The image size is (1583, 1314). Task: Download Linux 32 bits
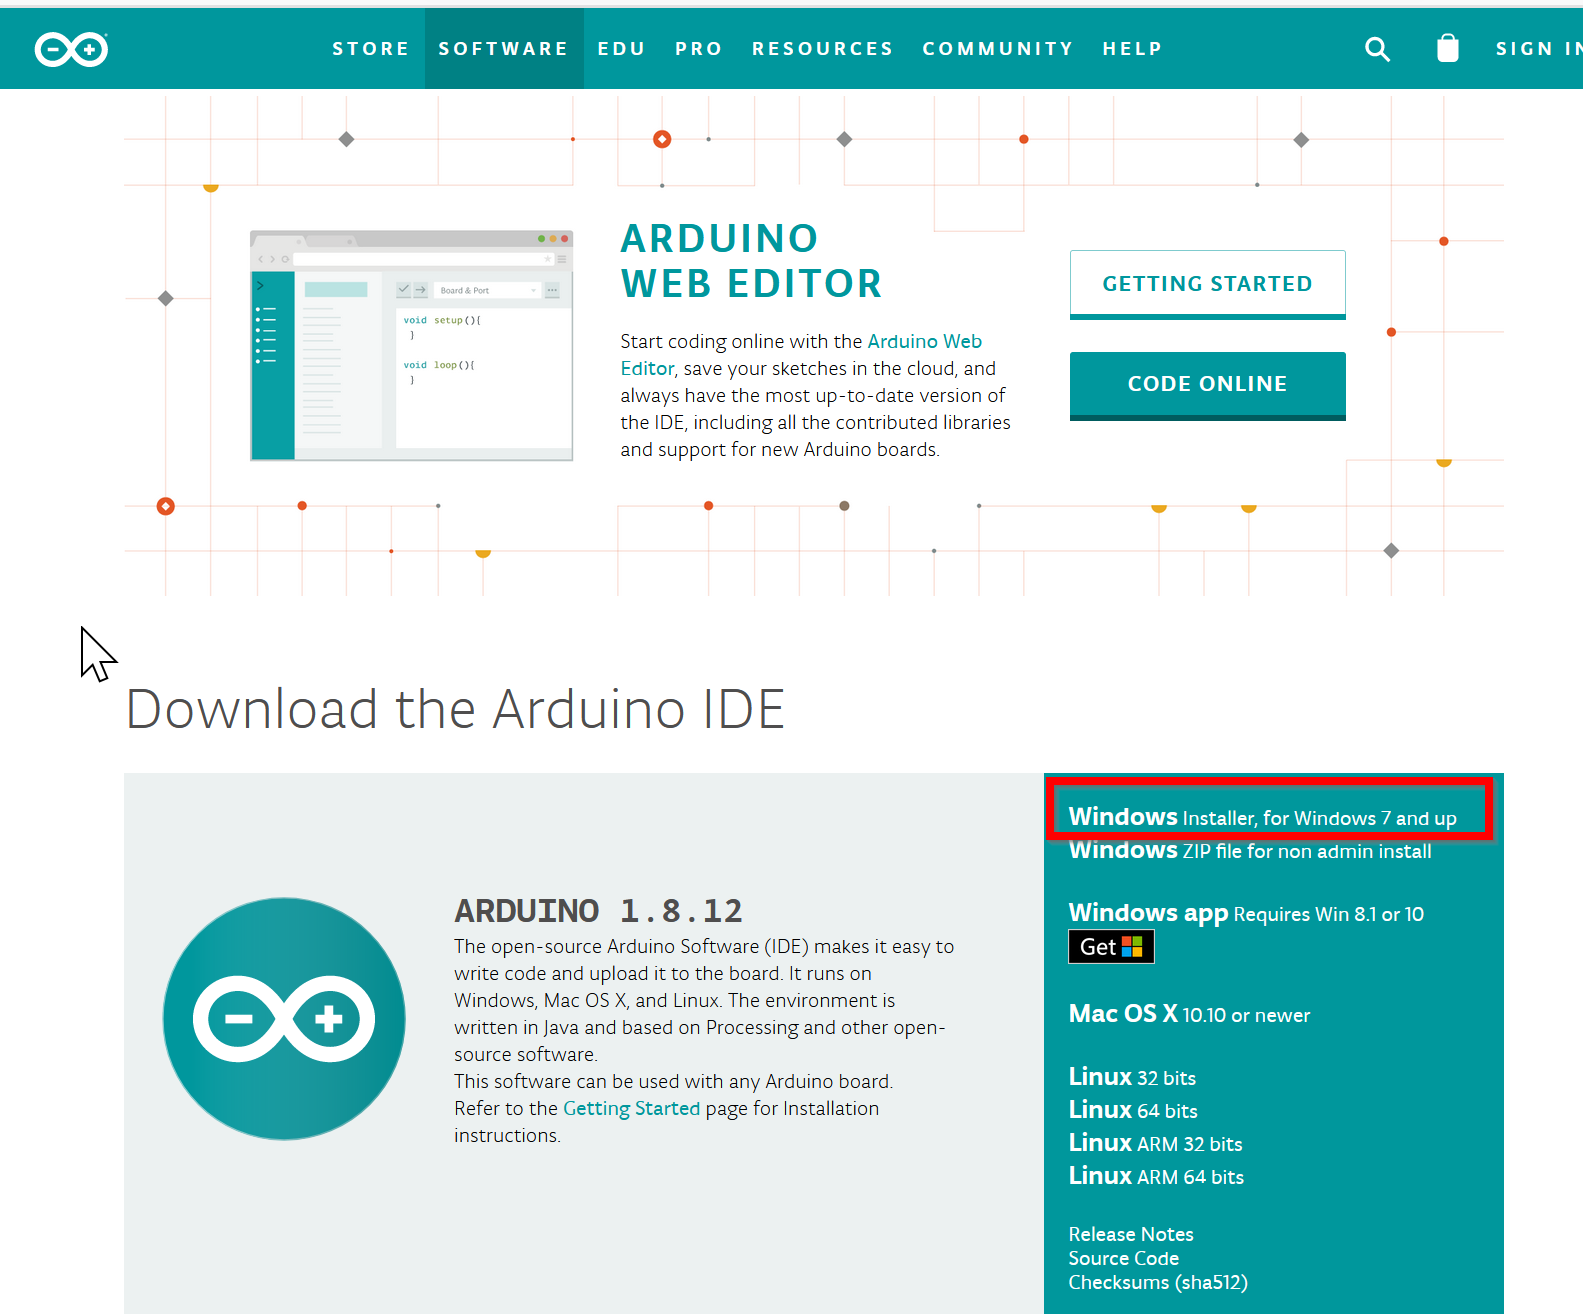click(x=1132, y=1077)
